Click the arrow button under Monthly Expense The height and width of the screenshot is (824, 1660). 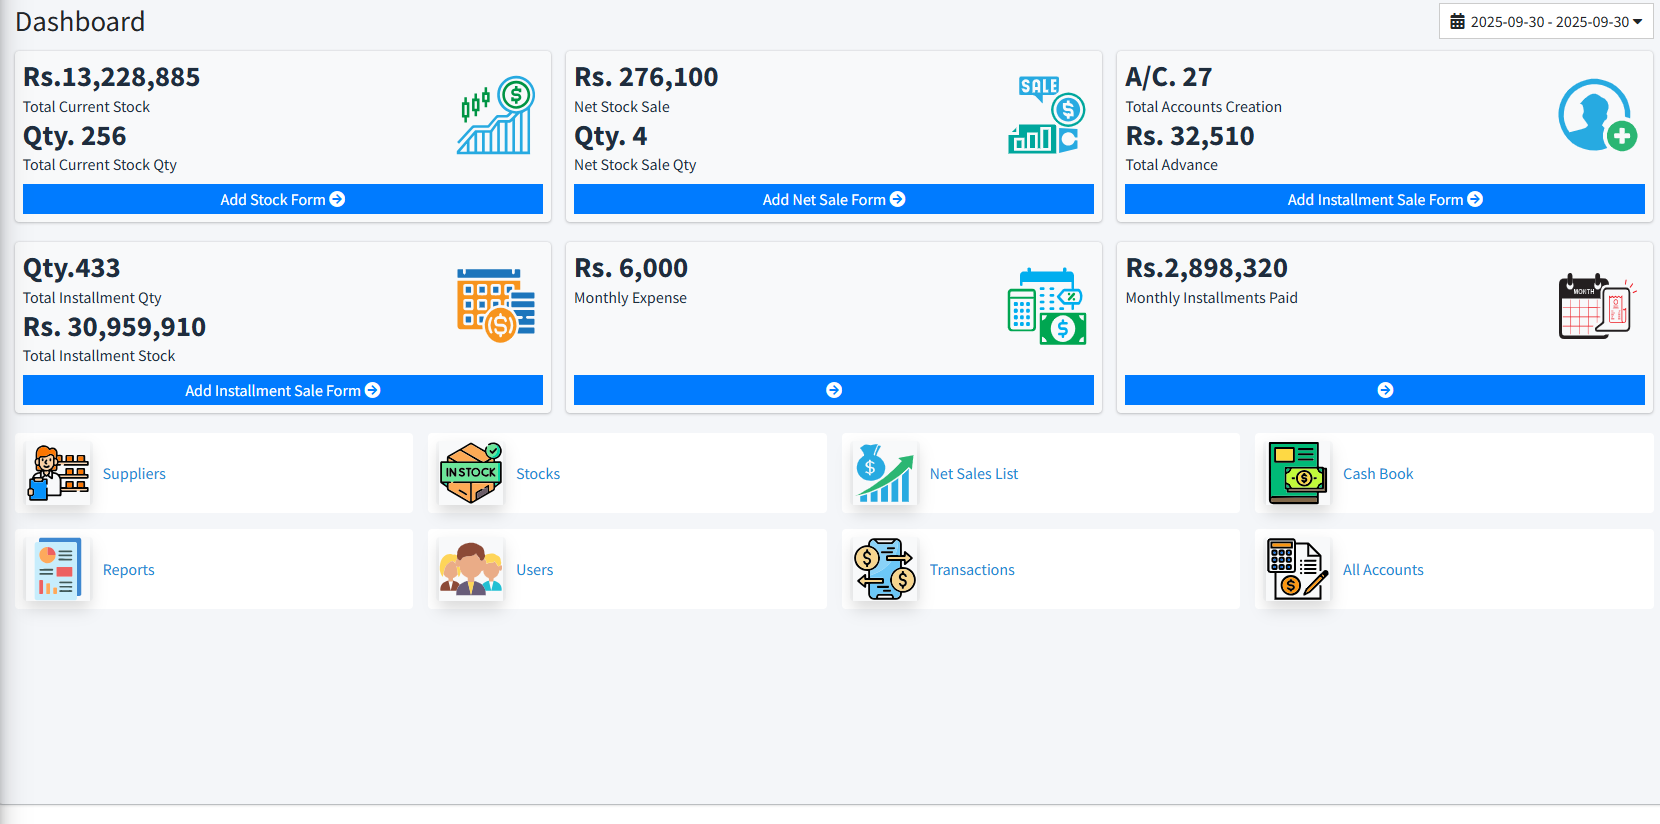(x=833, y=390)
